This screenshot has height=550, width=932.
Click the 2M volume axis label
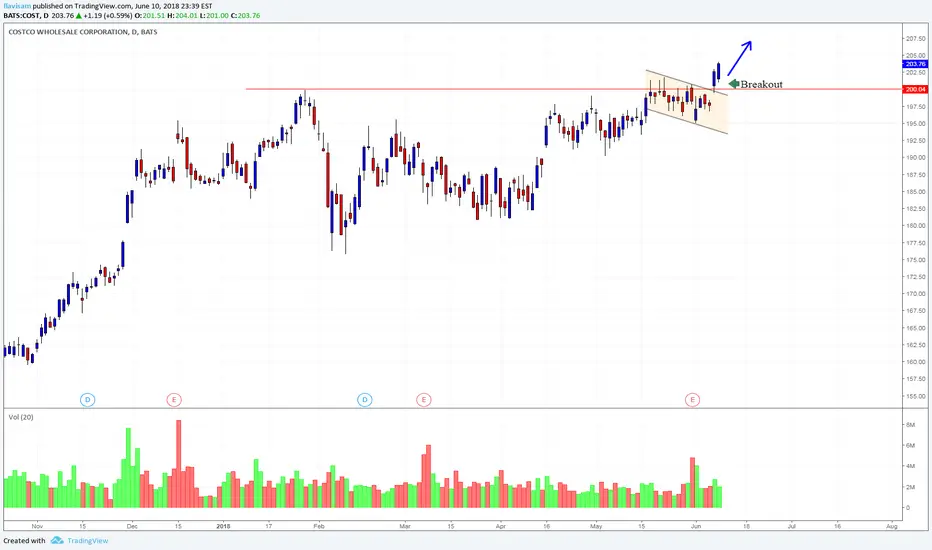910,487
